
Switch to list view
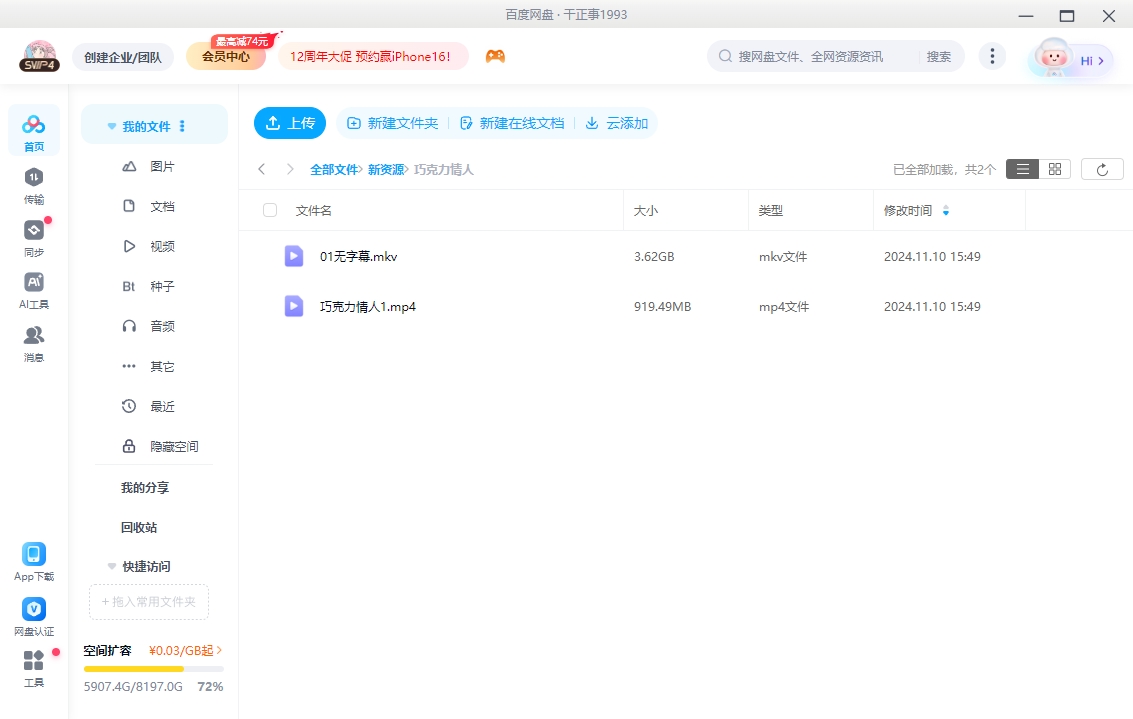coord(1022,169)
